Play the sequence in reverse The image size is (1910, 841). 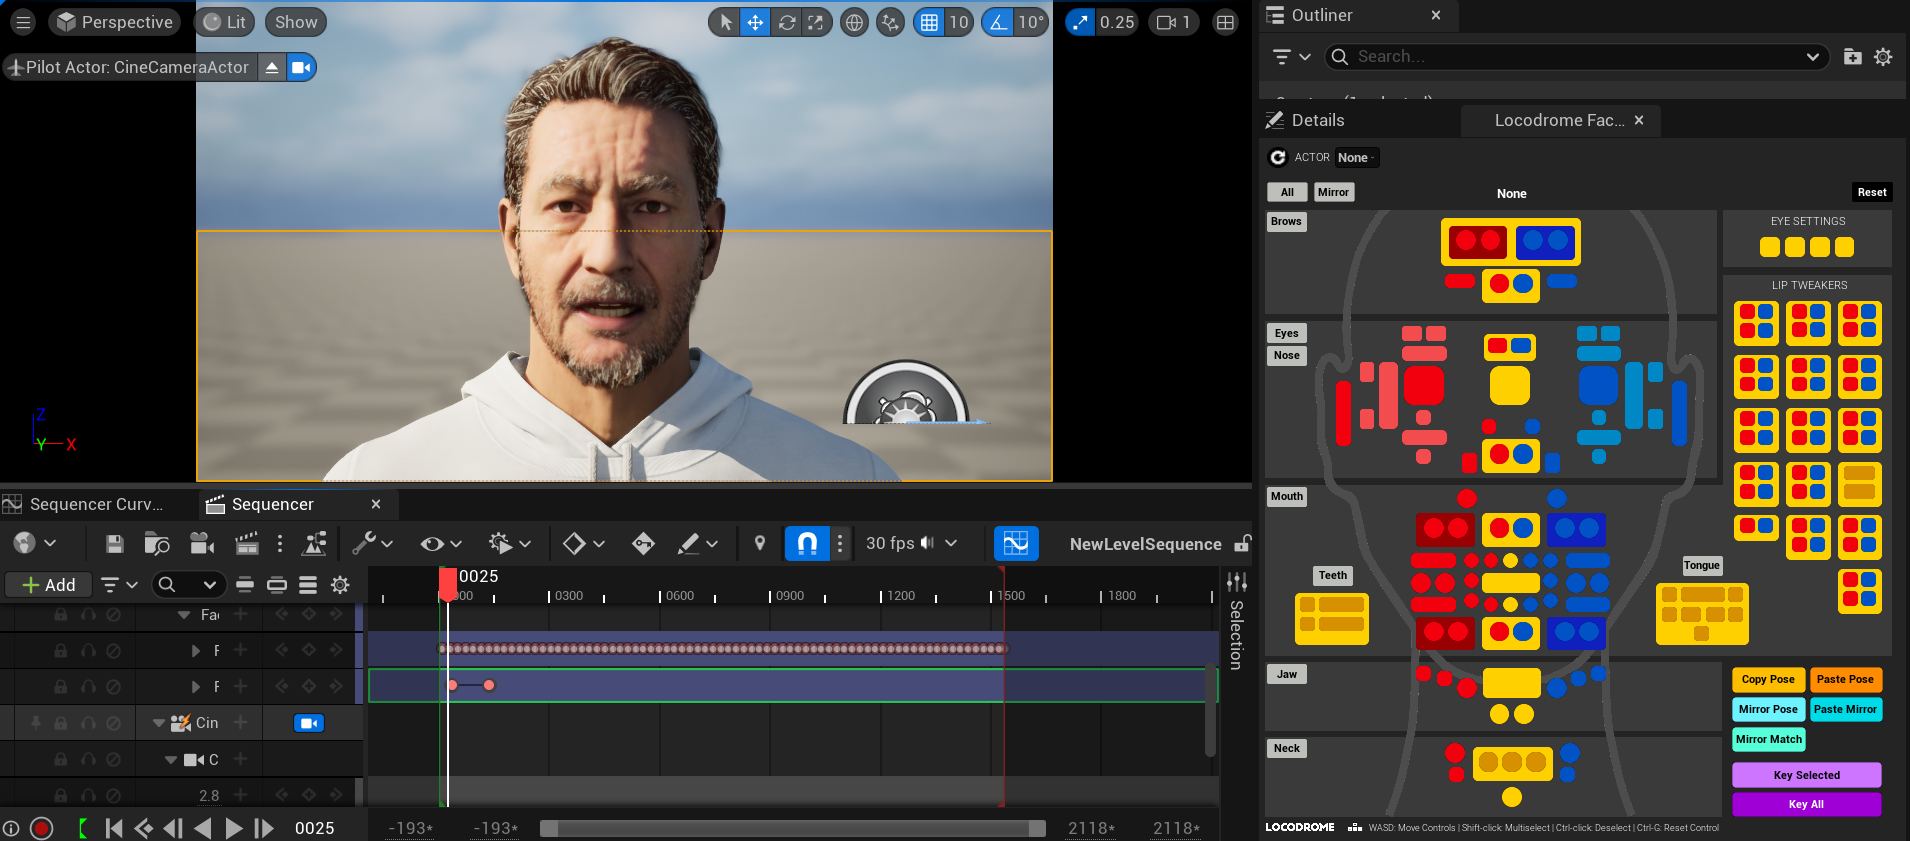click(x=202, y=828)
